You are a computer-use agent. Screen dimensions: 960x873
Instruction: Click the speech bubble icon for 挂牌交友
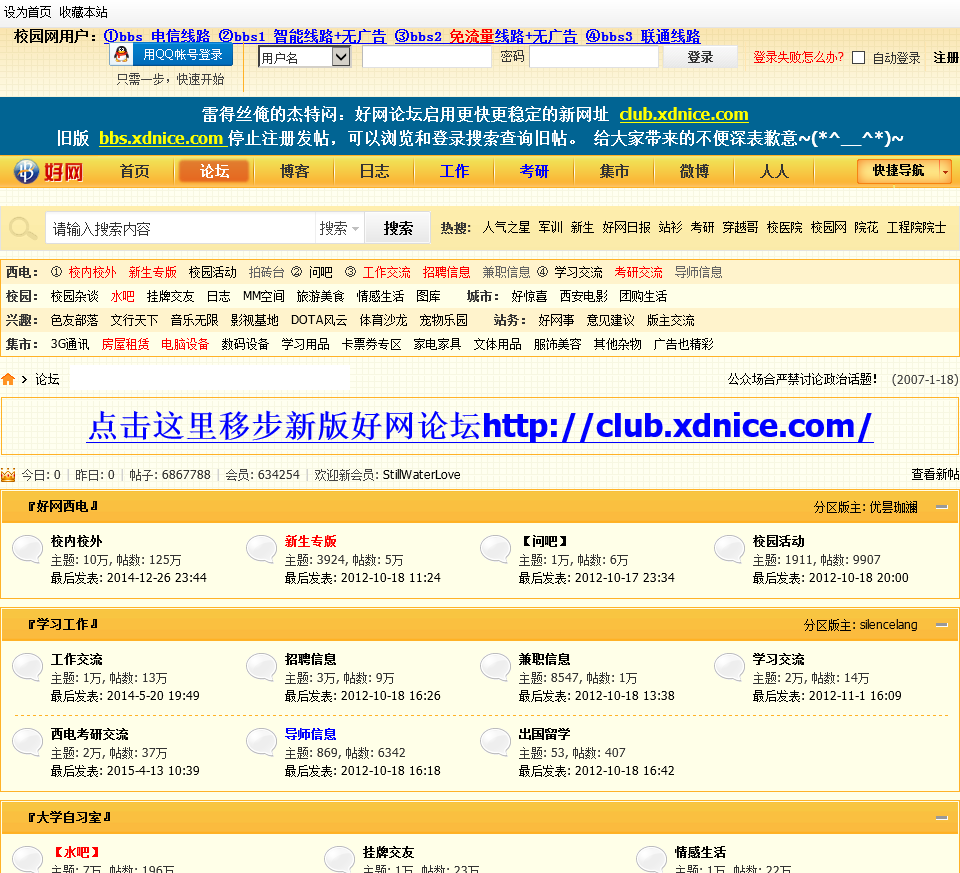[340, 859]
